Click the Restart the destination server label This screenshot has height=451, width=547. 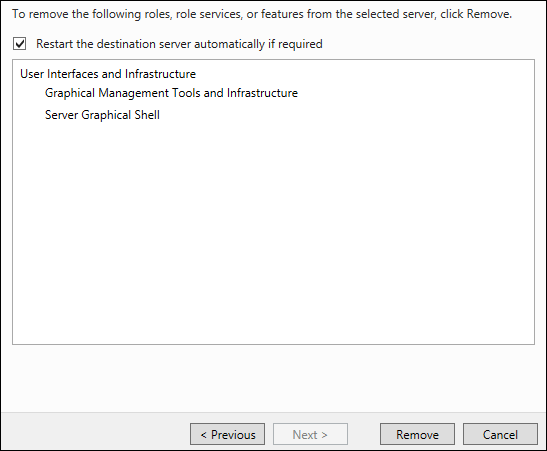(179, 44)
